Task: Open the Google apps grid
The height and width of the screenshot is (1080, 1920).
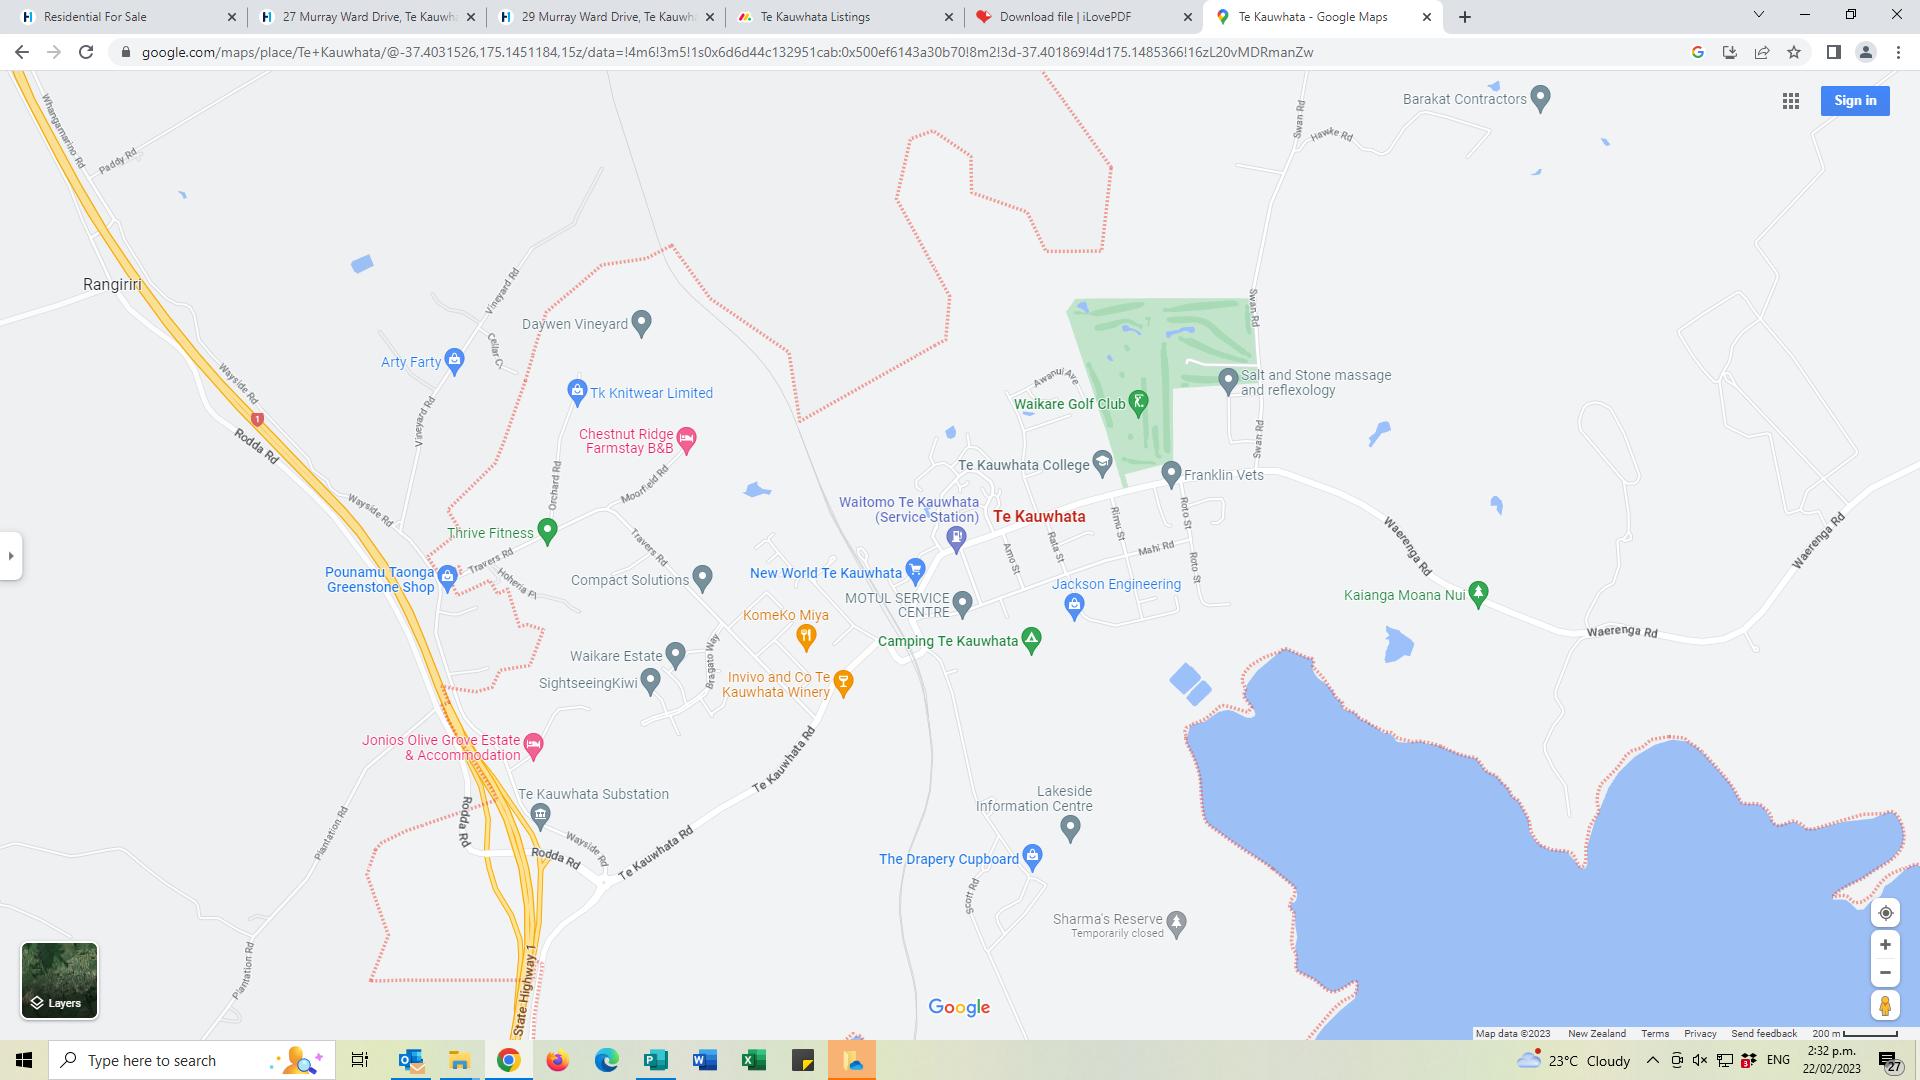Action: click(x=1791, y=101)
